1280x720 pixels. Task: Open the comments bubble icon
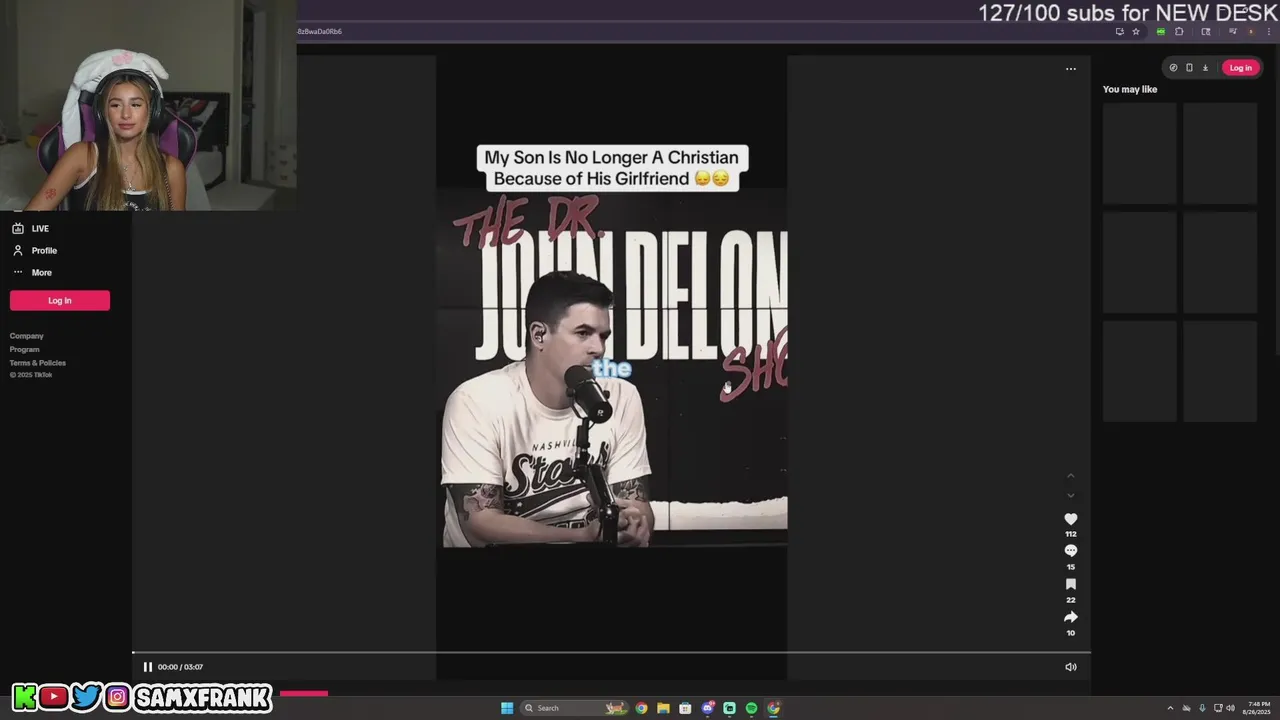pyautogui.click(x=1070, y=551)
